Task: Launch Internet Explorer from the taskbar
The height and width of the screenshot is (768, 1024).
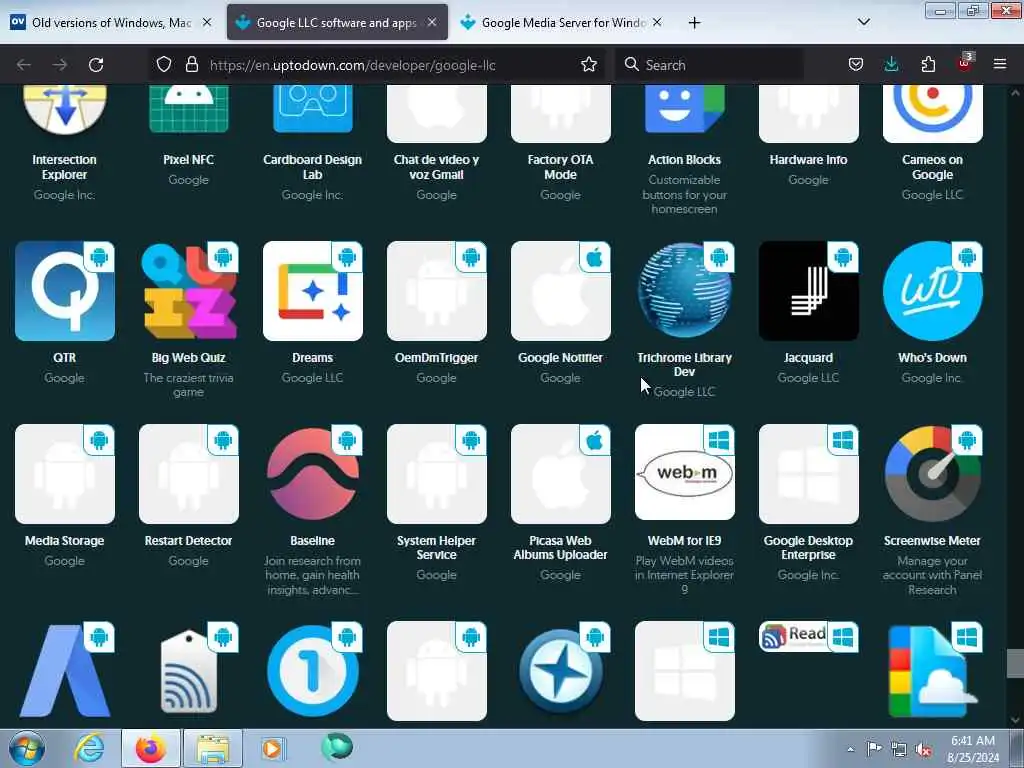Action: coord(89,749)
